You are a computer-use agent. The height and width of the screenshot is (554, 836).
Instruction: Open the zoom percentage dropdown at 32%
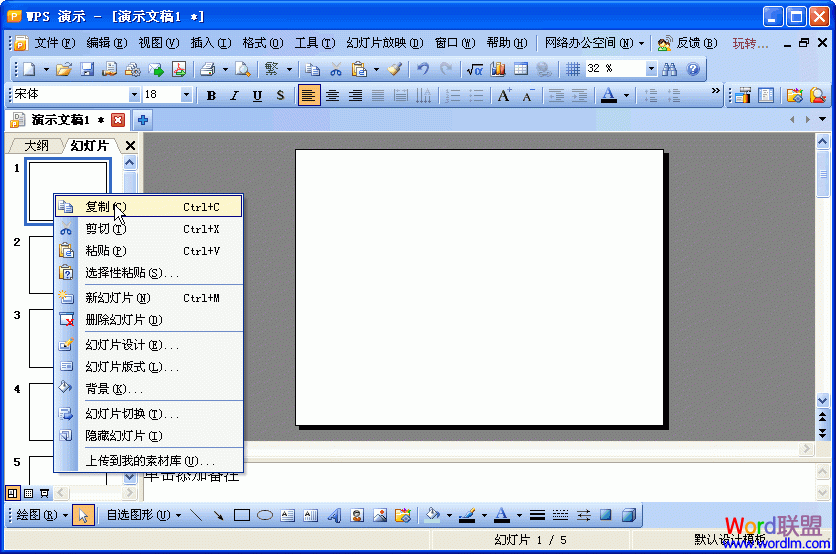pos(651,69)
